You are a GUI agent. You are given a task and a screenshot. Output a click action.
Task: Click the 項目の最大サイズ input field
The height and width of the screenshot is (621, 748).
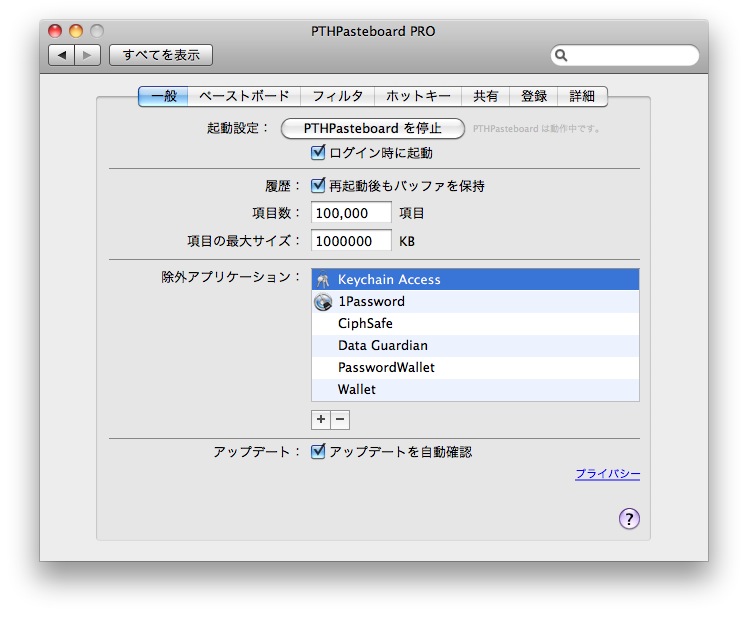(351, 241)
